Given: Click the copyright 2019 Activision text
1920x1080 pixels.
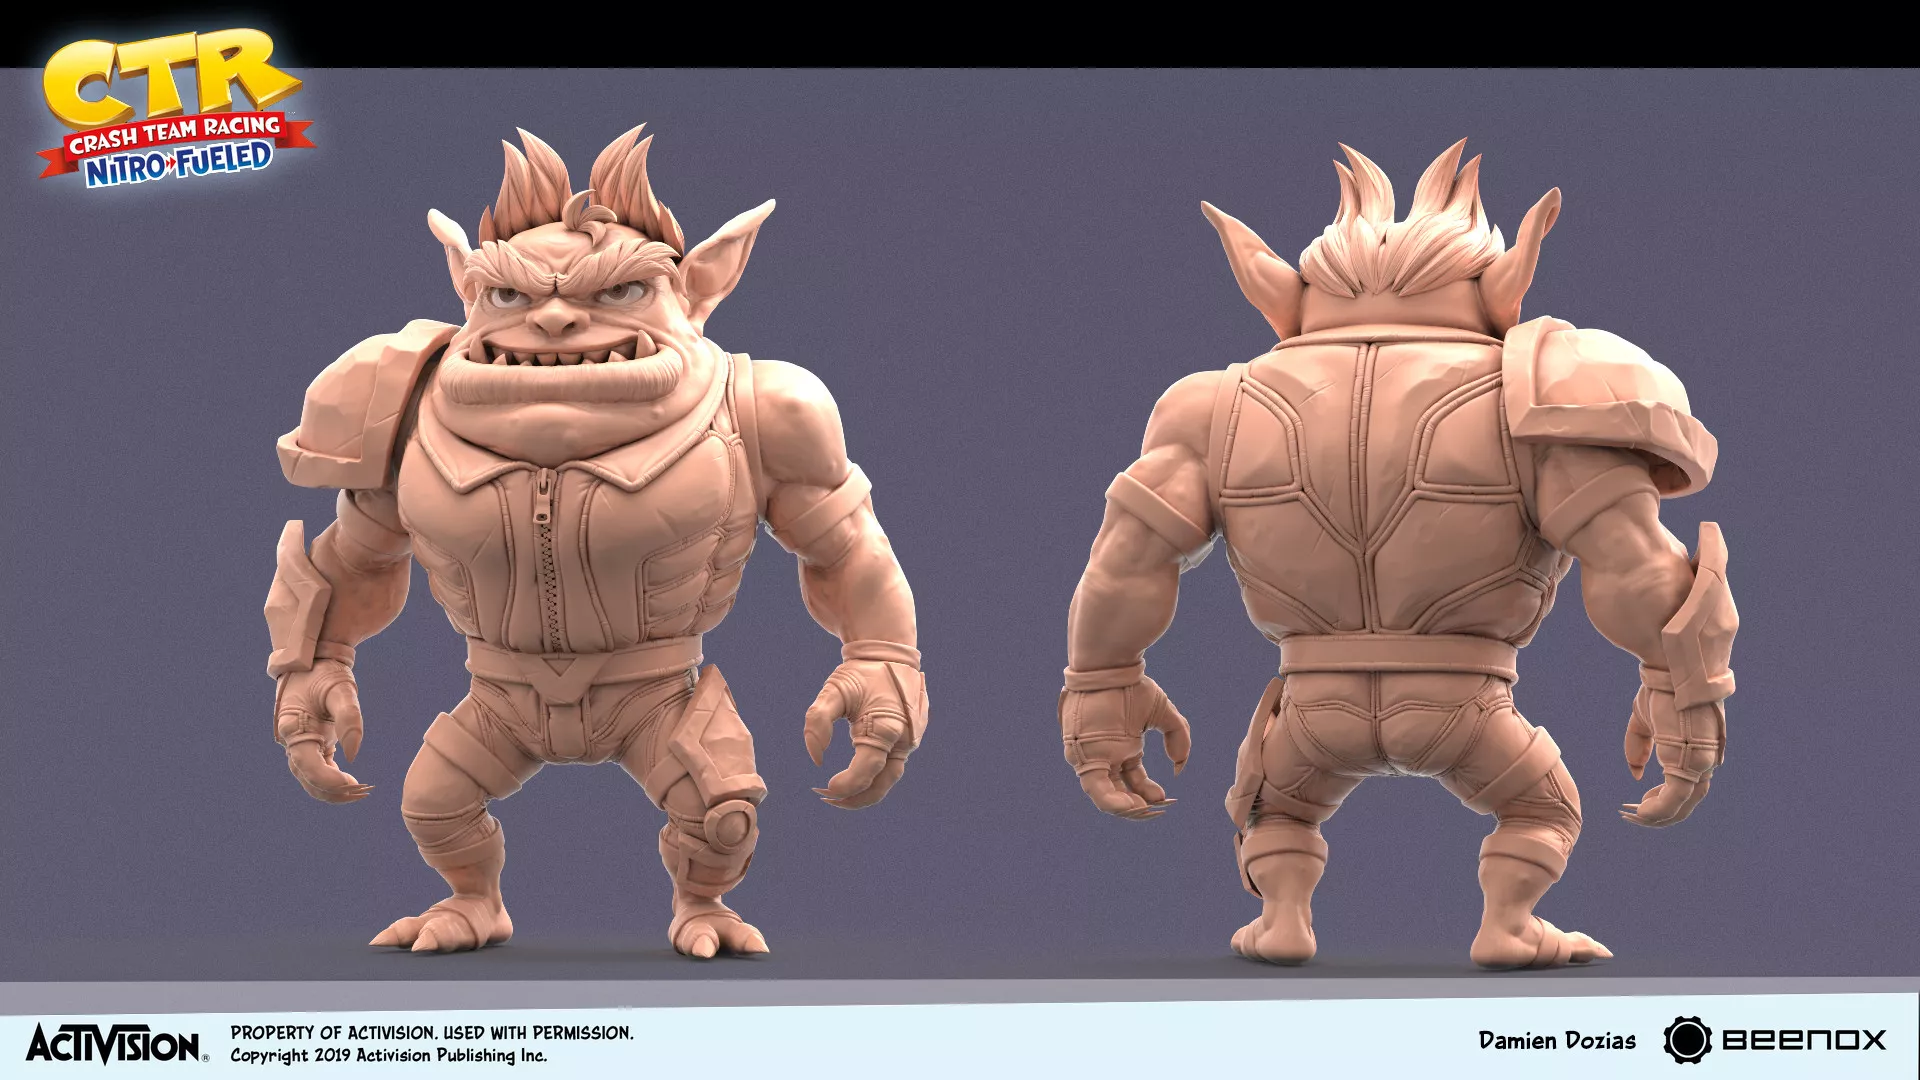Looking at the screenshot, I should [388, 1056].
